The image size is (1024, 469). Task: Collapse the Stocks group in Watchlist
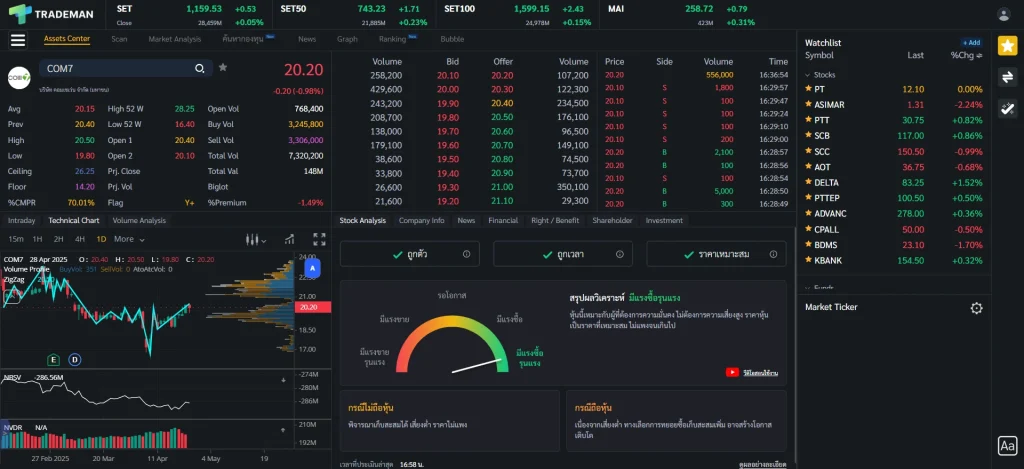click(x=809, y=75)
